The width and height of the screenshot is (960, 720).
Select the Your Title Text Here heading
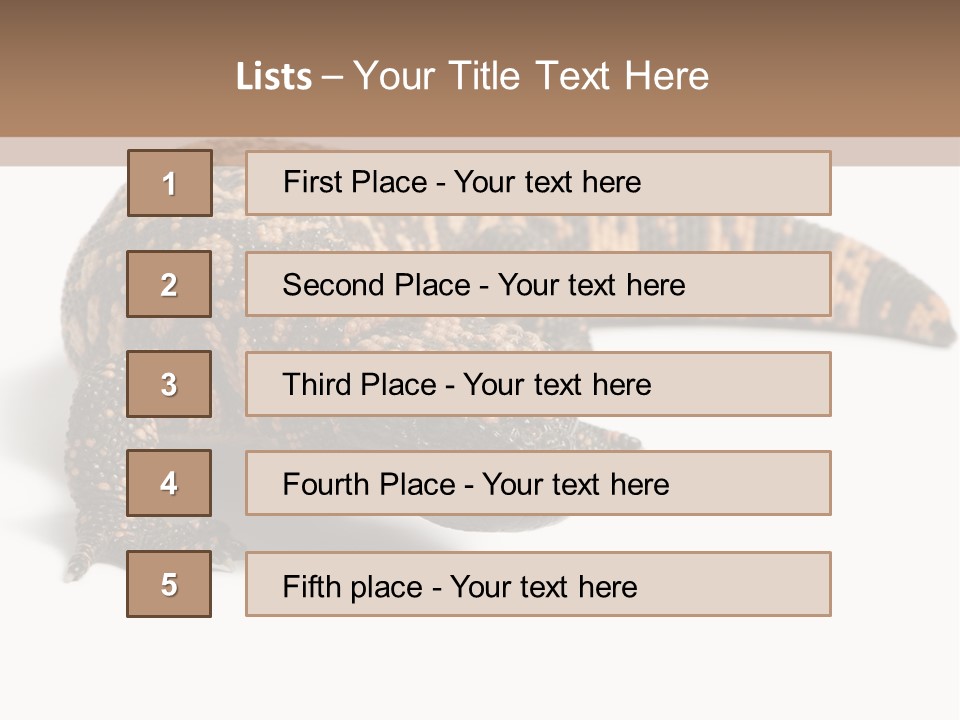(531, 76)
